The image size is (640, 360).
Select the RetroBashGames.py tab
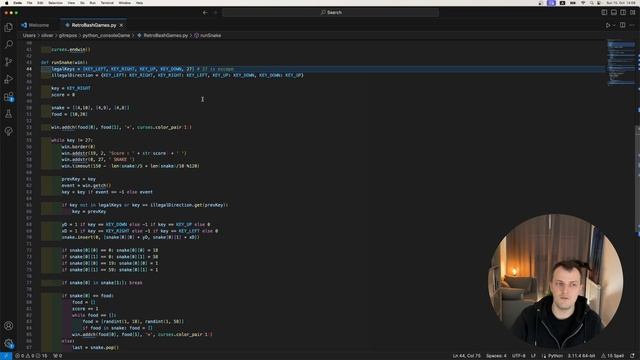pyautogui.click(x=93, y=25)
